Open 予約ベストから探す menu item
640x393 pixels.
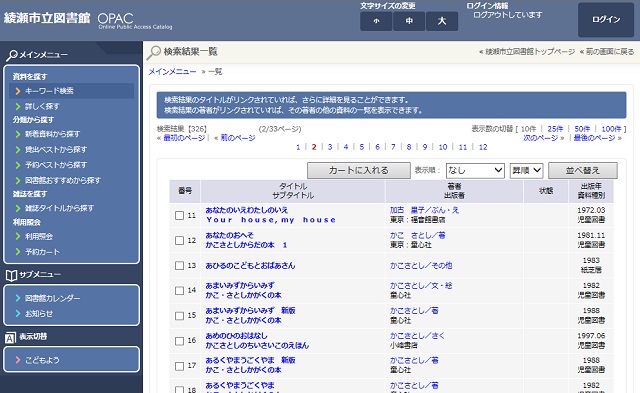[56, 165]
